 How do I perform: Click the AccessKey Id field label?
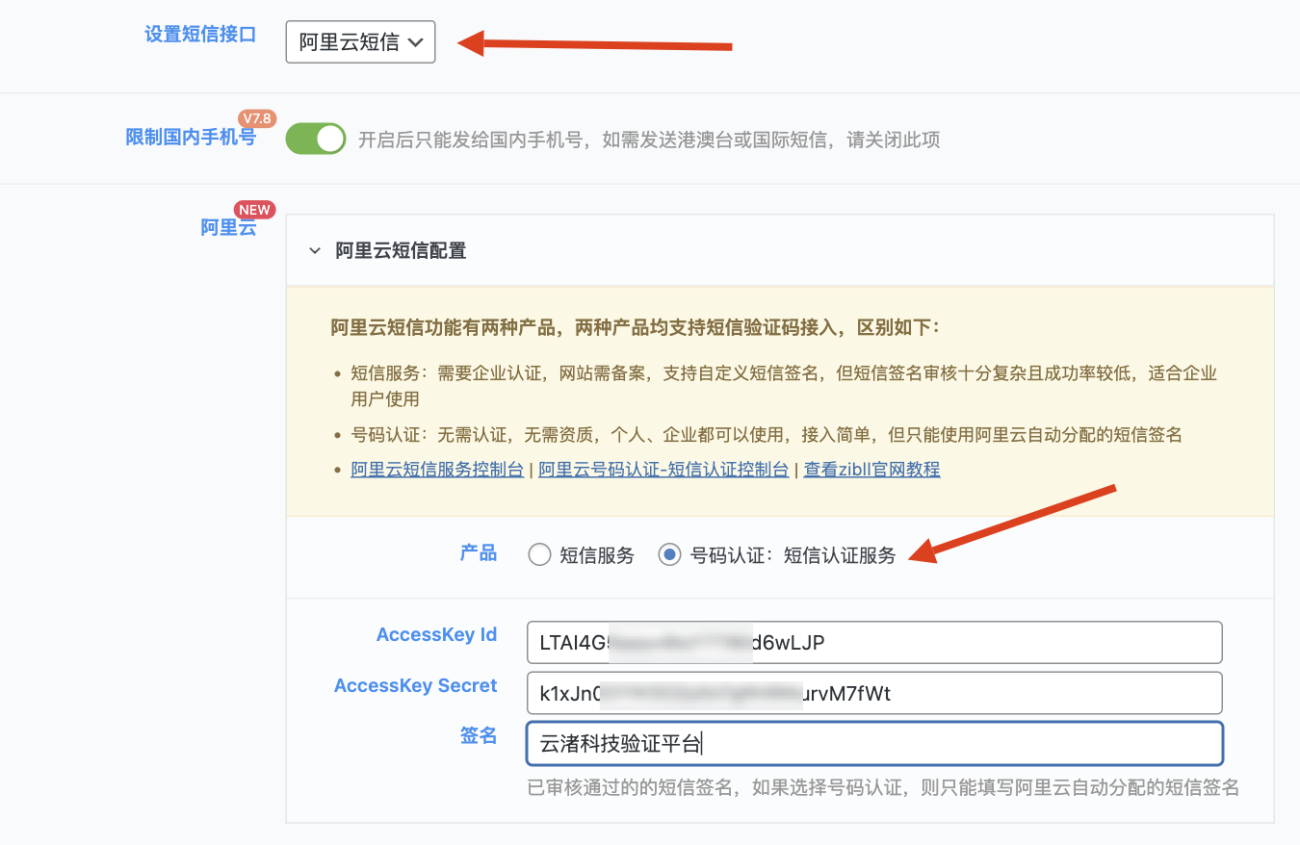tap(436, 634)
